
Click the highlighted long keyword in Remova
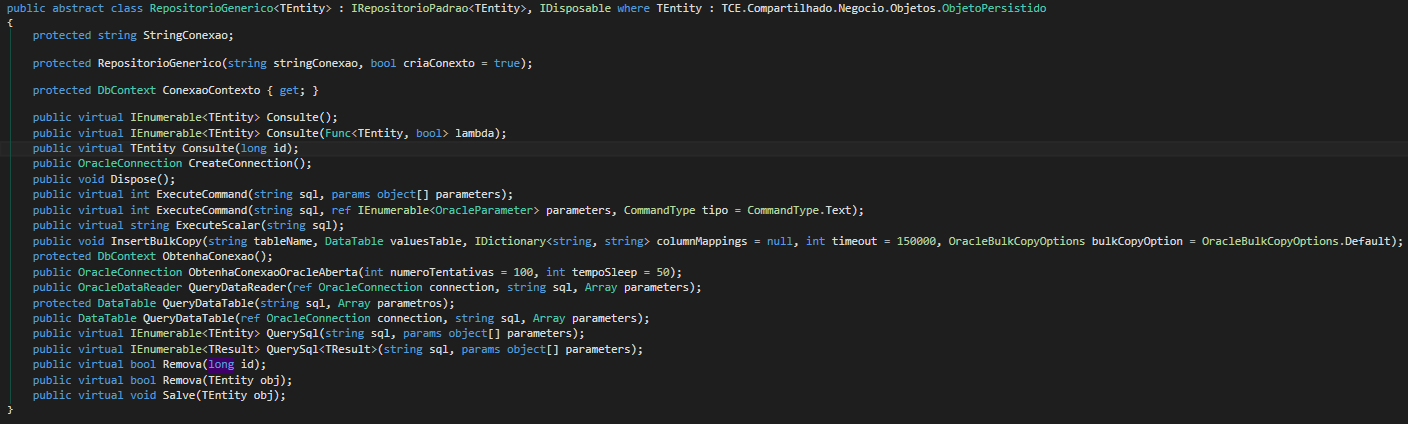point(222,365)
